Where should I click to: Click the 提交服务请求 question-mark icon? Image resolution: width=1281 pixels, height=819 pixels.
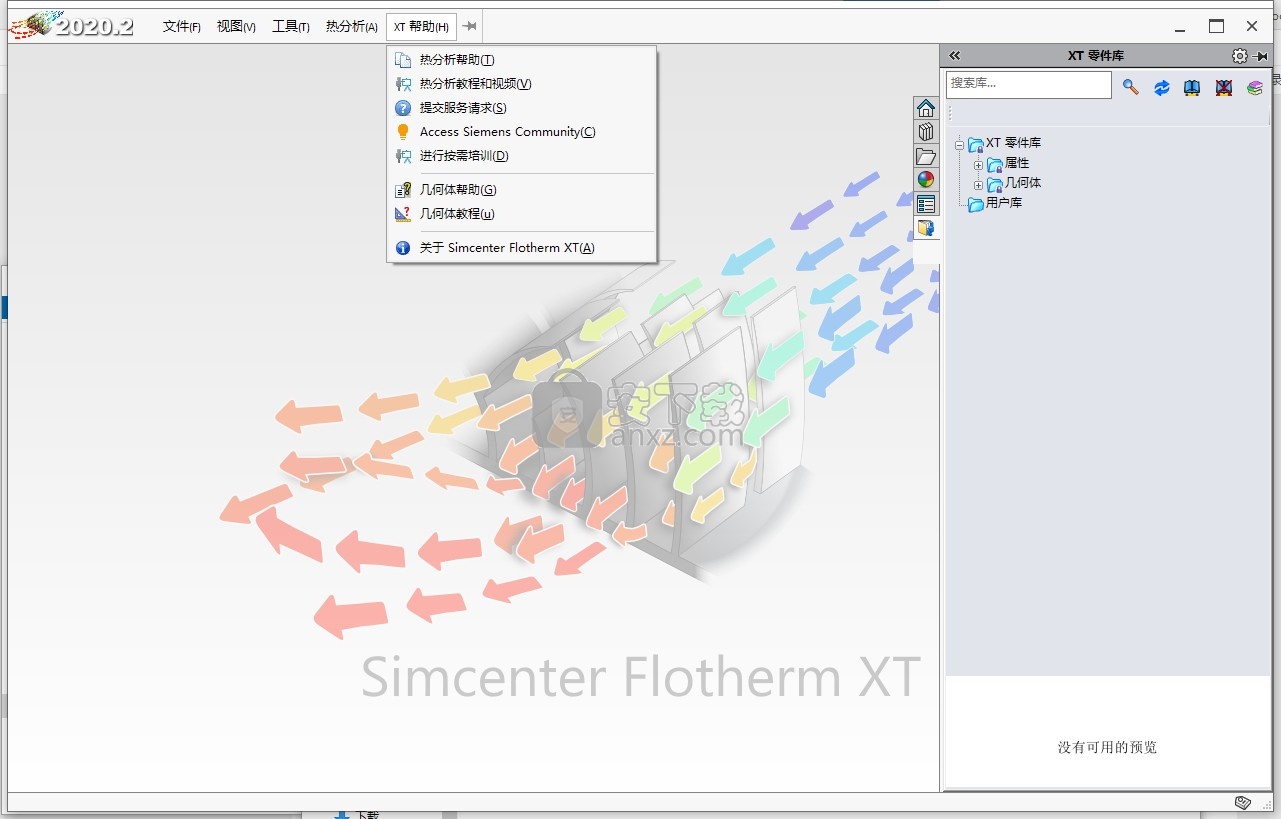pyautogui.click(x=403, y=108)
